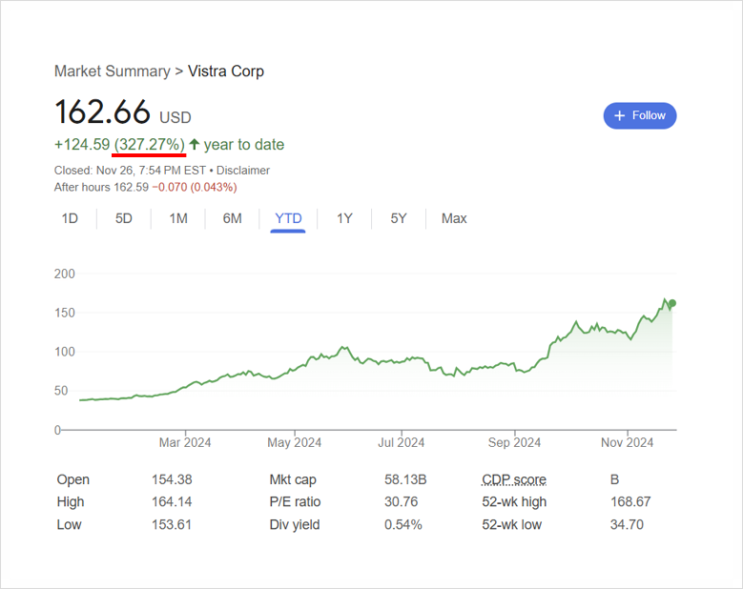Click the Div yield label
Screen dimensions: 743x589
[x=294, y=525]
